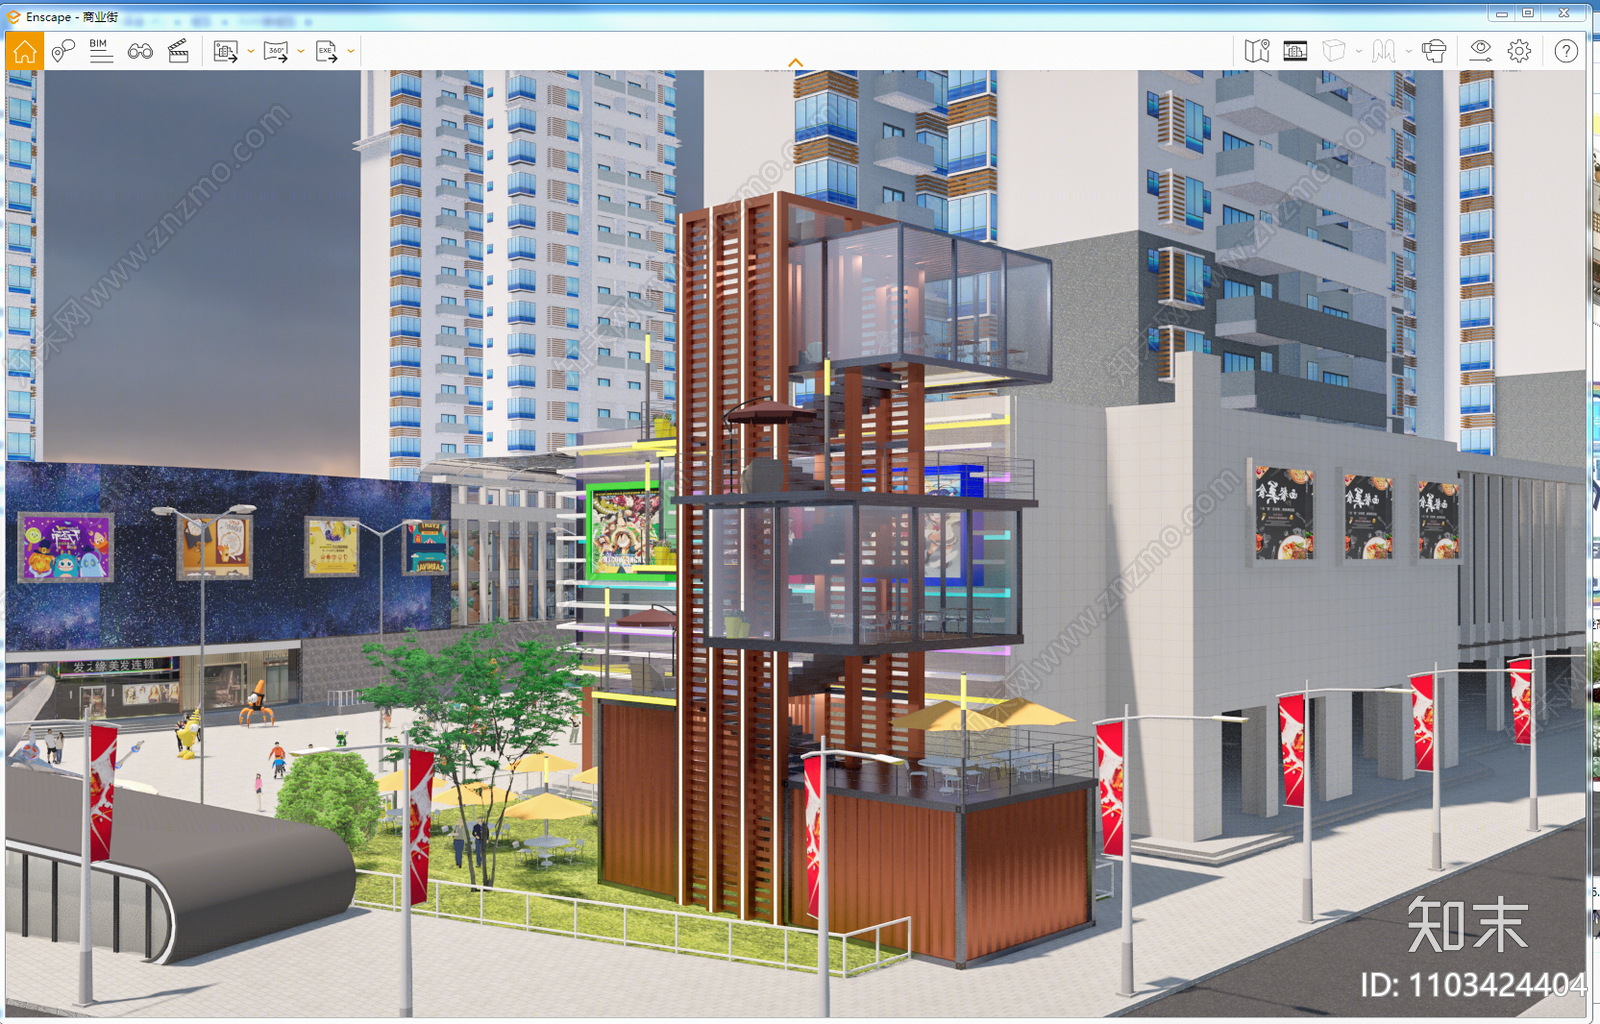Open the collaborative annotations pin icon
The height and width of the screenshot is (1024, 1600).
[x=63, y=51]
